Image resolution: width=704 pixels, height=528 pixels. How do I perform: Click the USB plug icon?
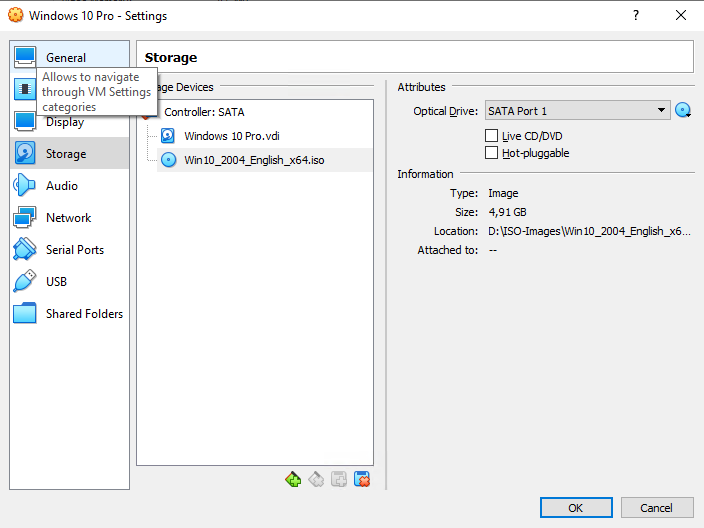point(25,281)
